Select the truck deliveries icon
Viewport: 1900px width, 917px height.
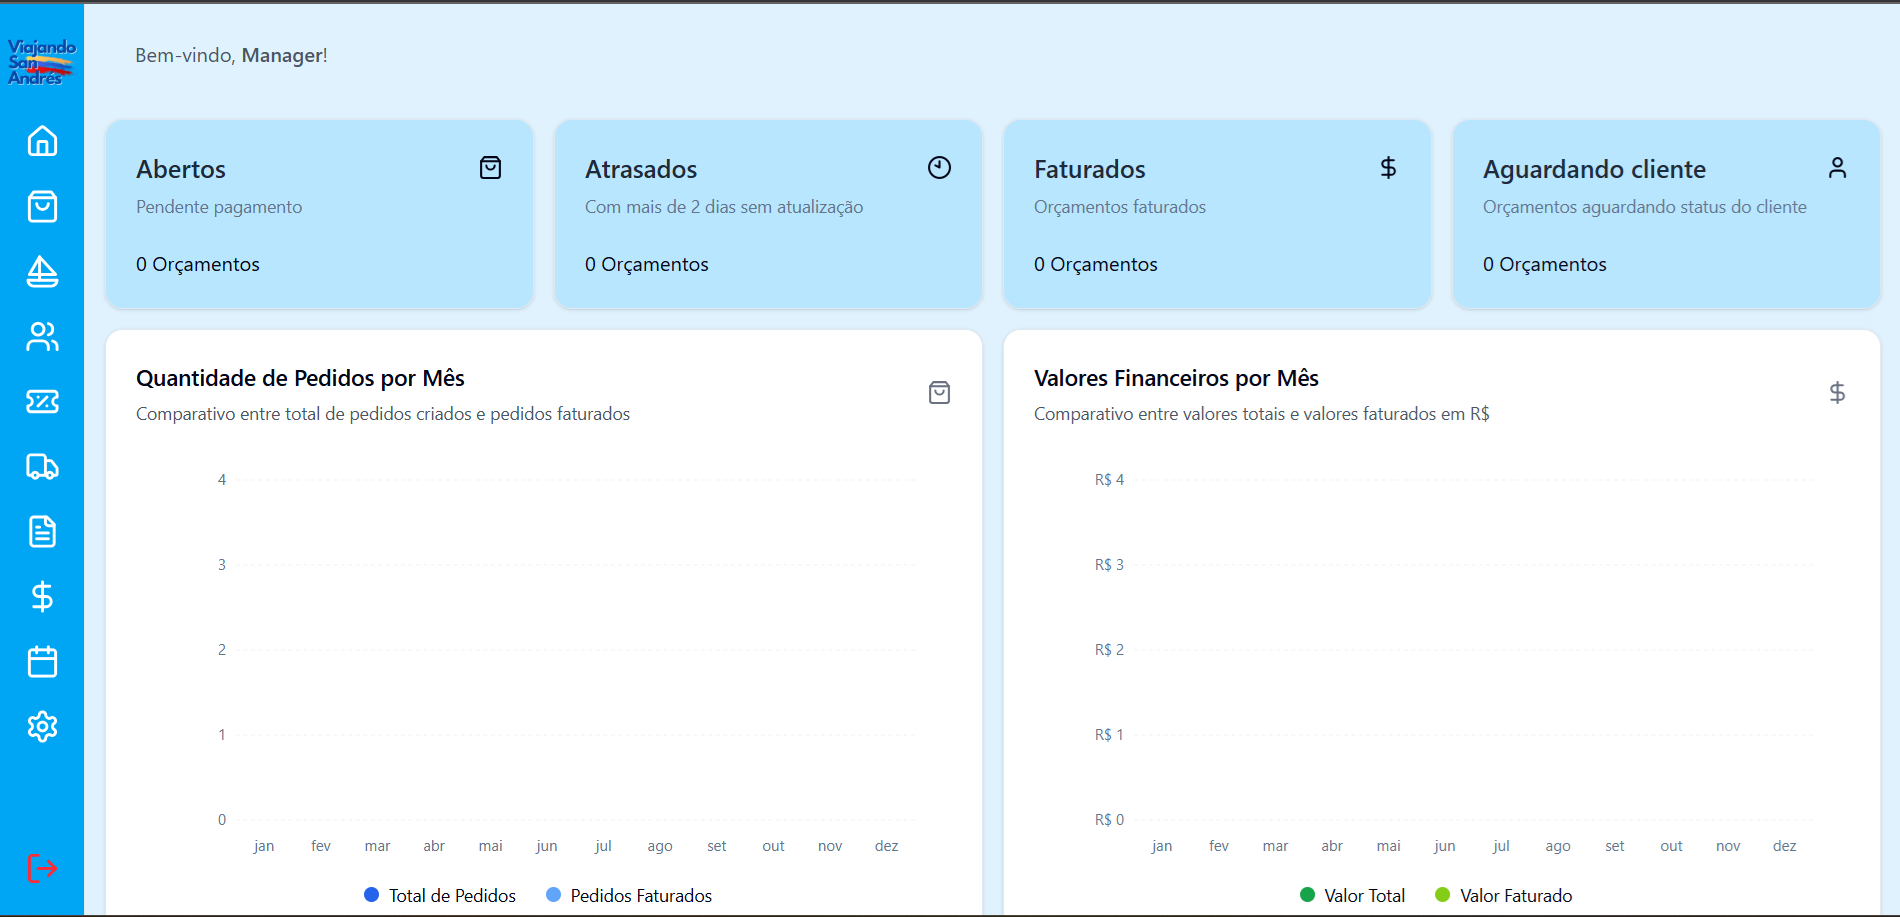(42, 467)
